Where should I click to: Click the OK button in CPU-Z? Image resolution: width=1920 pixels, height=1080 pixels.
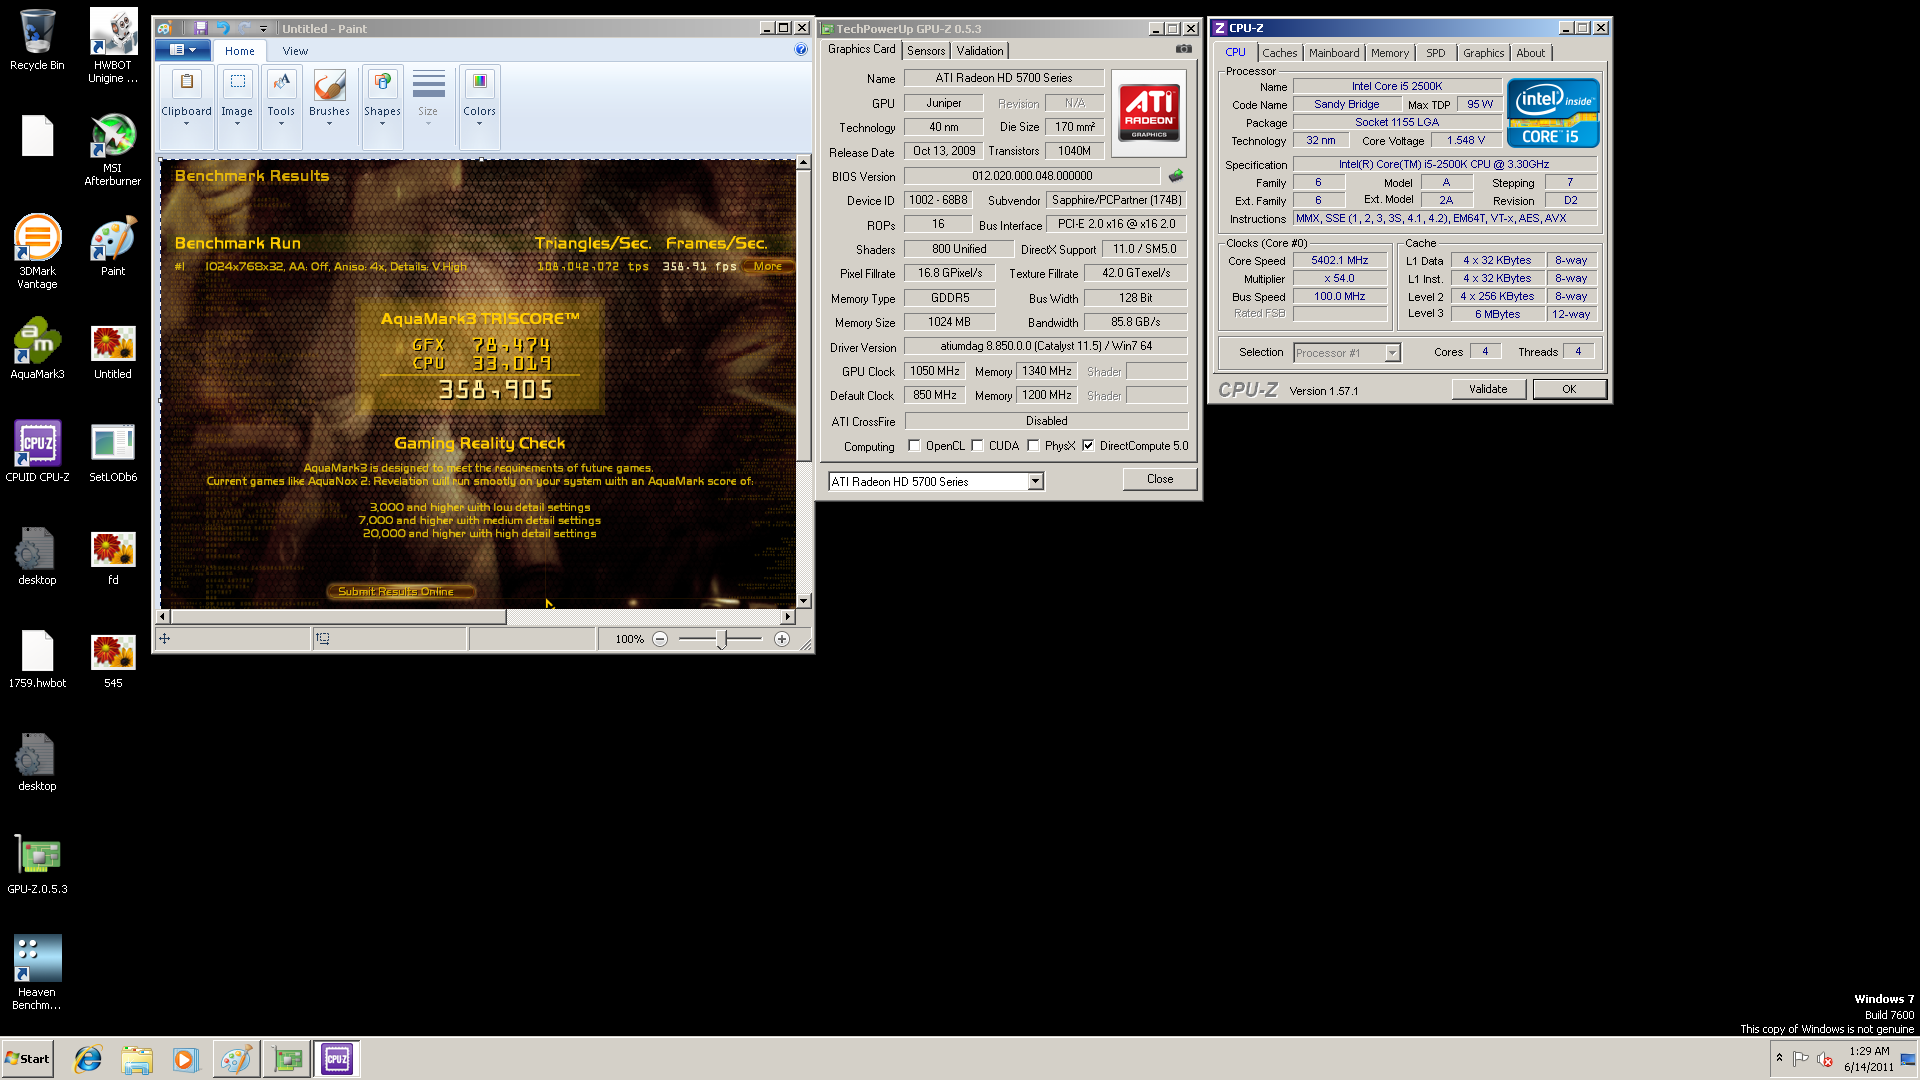coord(1569,390)
